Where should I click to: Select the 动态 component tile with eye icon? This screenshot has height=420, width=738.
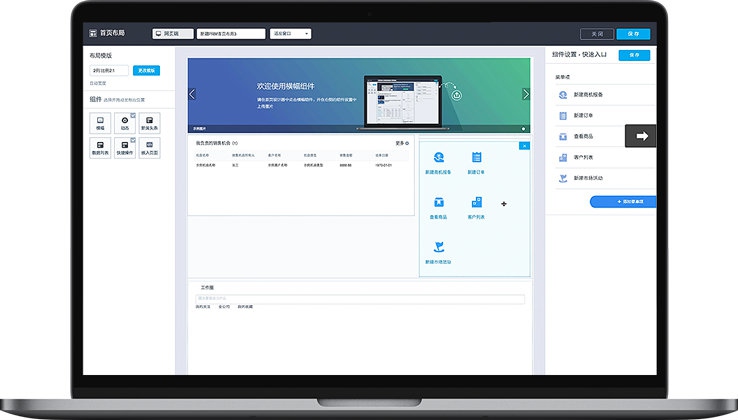(125, 123)
